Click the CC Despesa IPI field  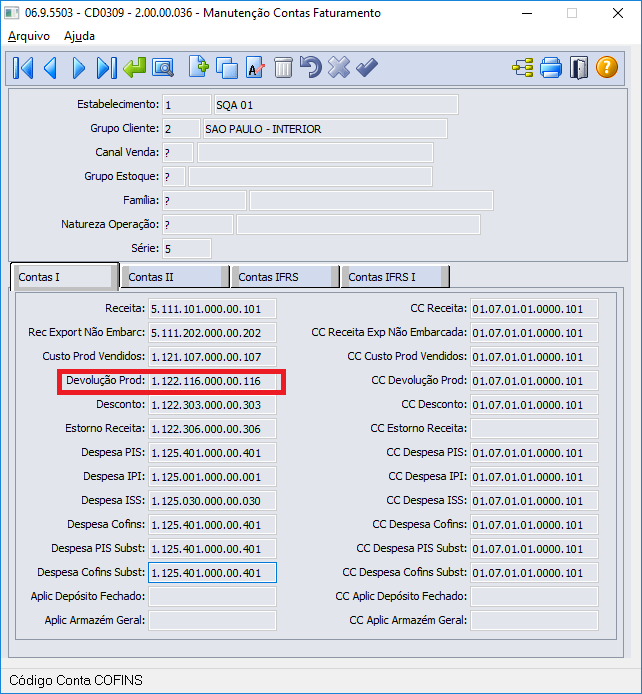click(x=534, y=476)
